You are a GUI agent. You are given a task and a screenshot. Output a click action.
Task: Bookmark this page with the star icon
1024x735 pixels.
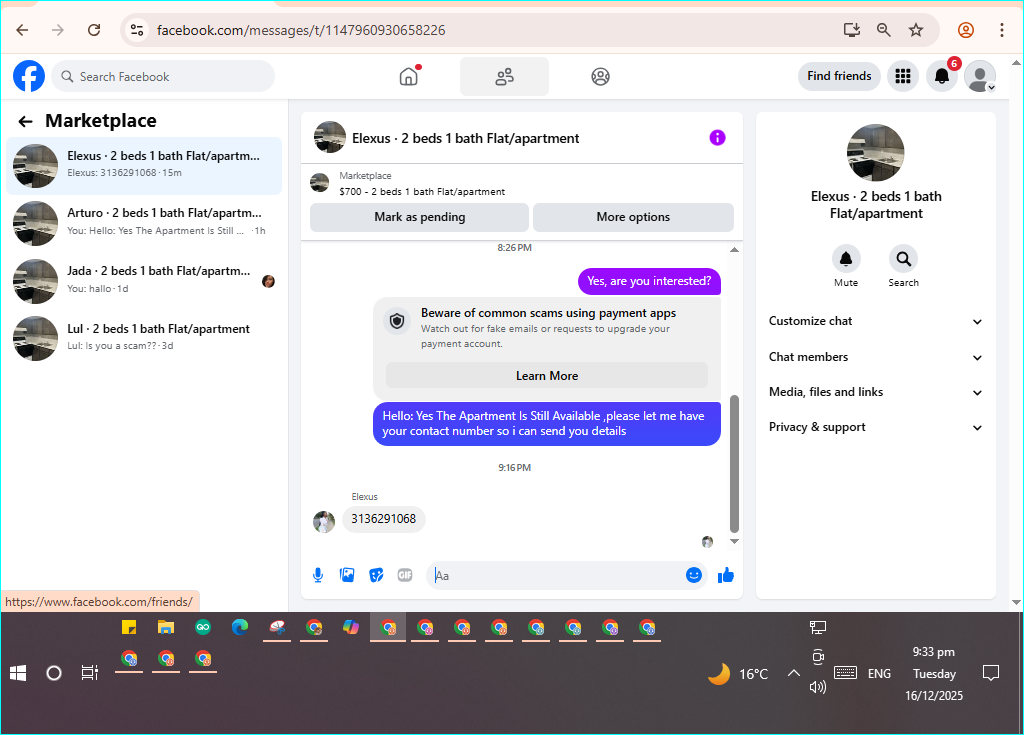click(916, 29)
